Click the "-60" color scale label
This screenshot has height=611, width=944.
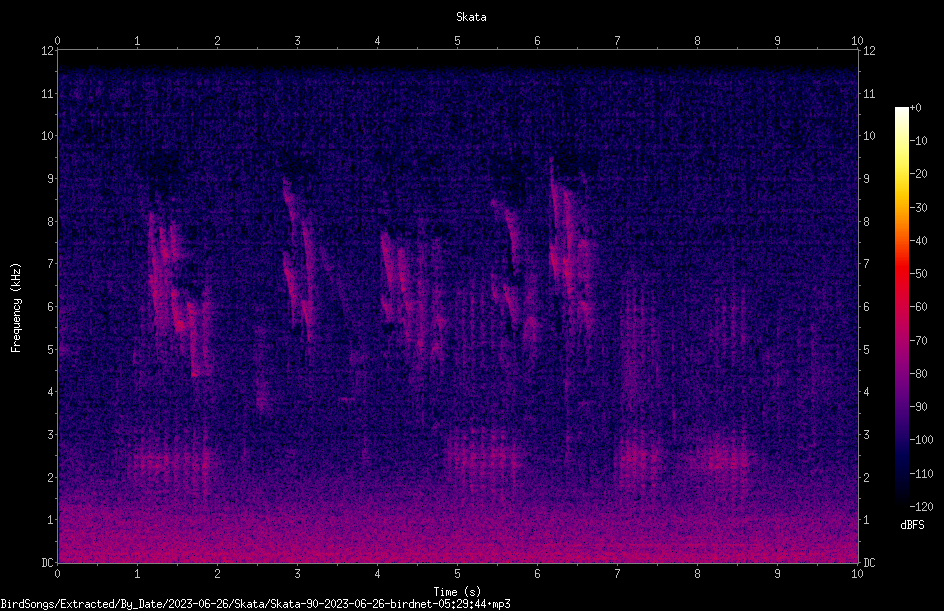pyautogui.click(x=919, y=307)
